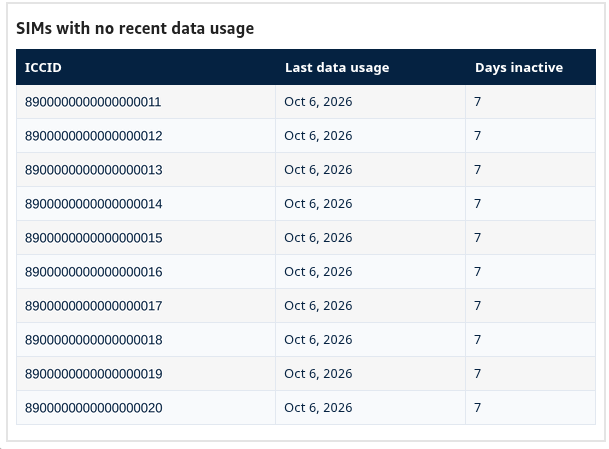Select ICCID 8900000000000000020
Screen dimensions: 609x449
94,408
